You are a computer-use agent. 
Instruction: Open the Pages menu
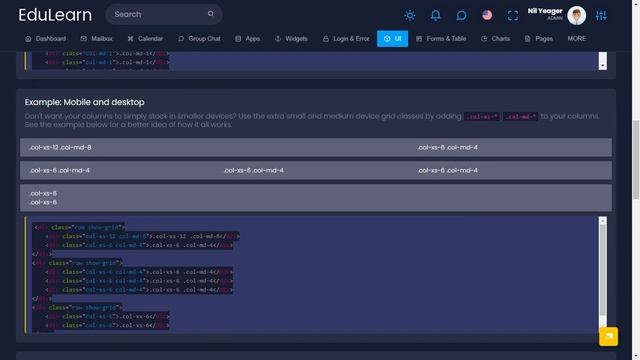pos(539,39)
